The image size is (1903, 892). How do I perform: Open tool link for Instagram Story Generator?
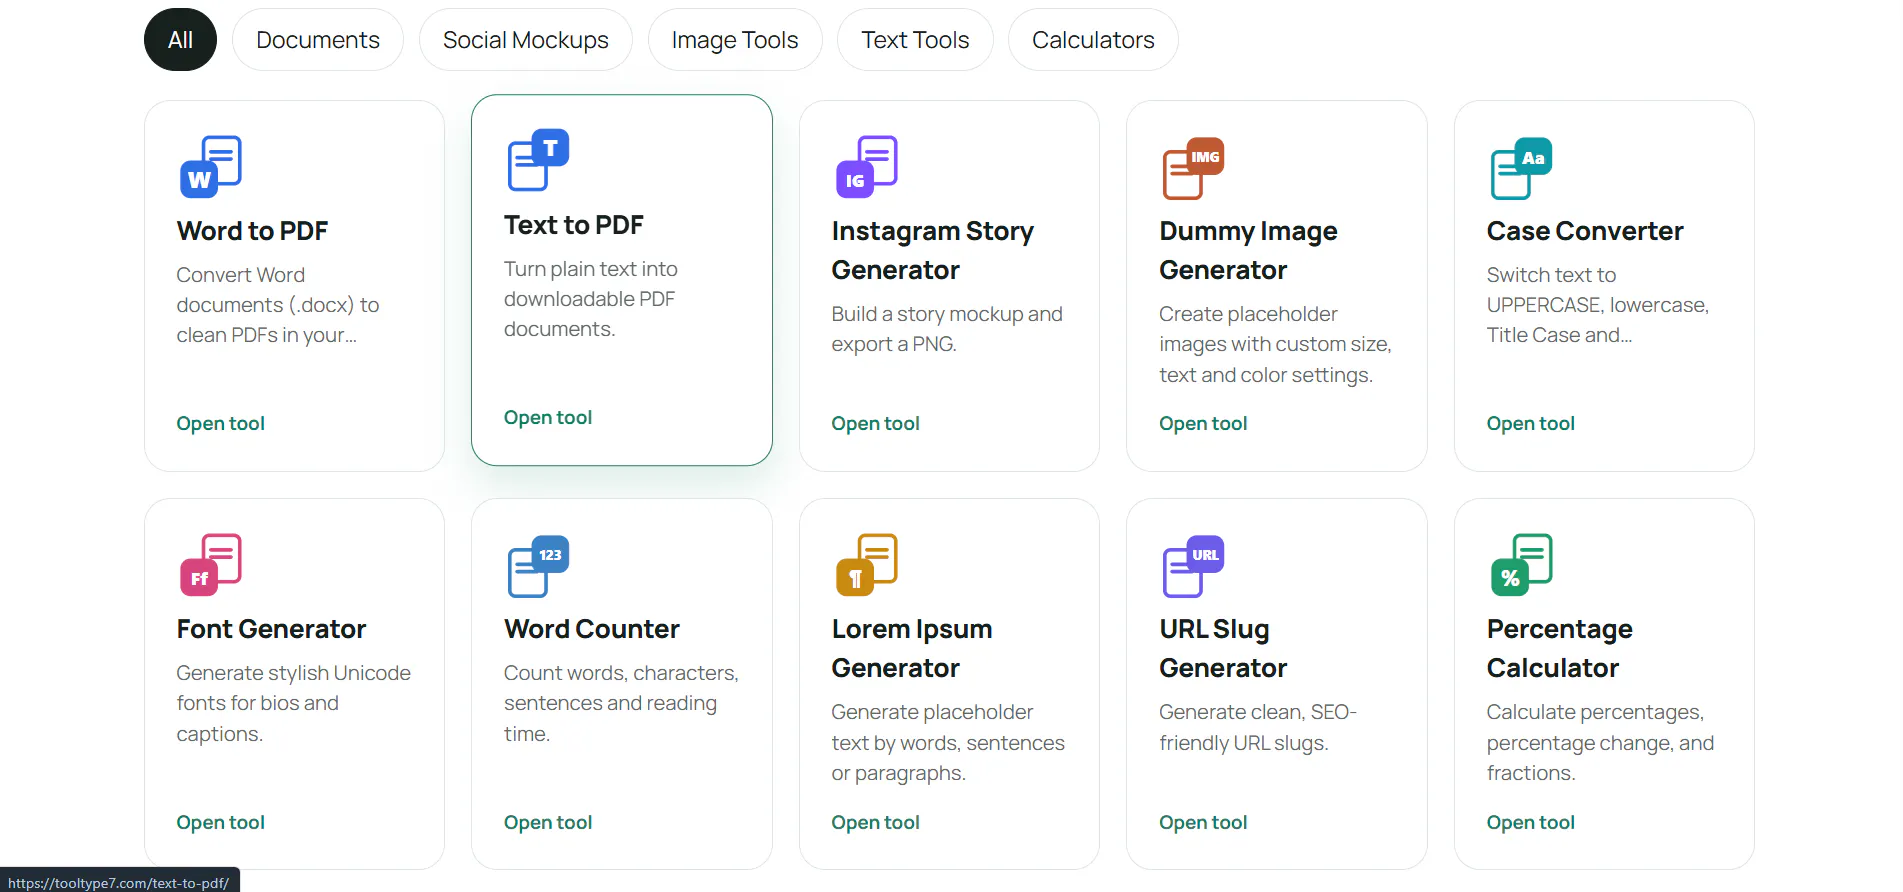pos(876,423)
